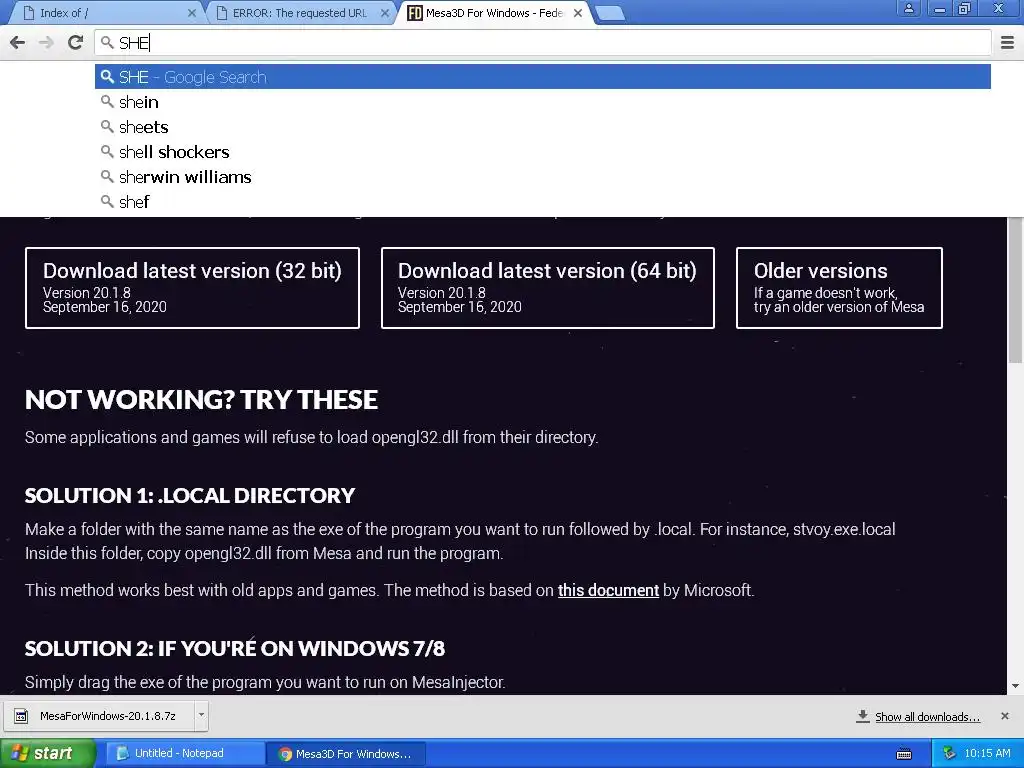This screenshot has height=768, width=1024.
Task: Click Download latest version (32 bit)
Action: (192, 288)
